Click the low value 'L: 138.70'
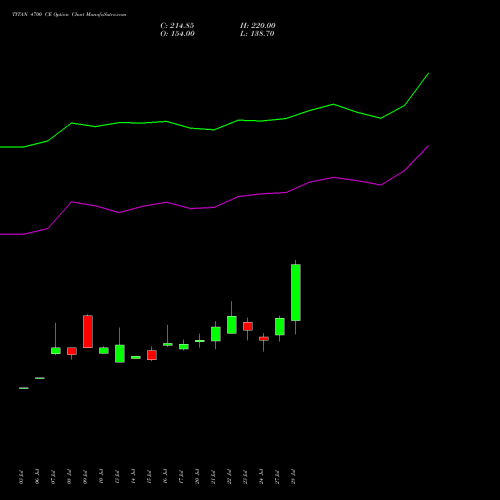This screenshot has height=500, width=500. pyautogui.click(x=257, y=34)
